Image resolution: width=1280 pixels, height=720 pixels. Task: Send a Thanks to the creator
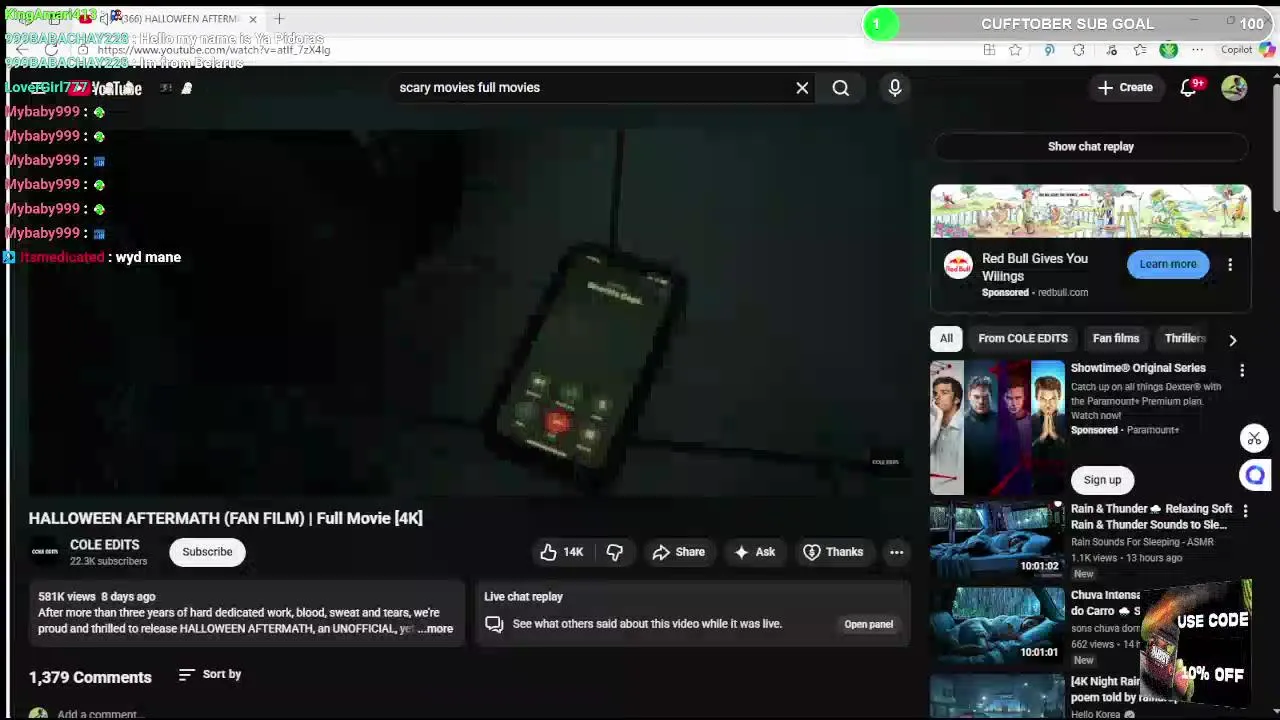click(x=833, y=552)
